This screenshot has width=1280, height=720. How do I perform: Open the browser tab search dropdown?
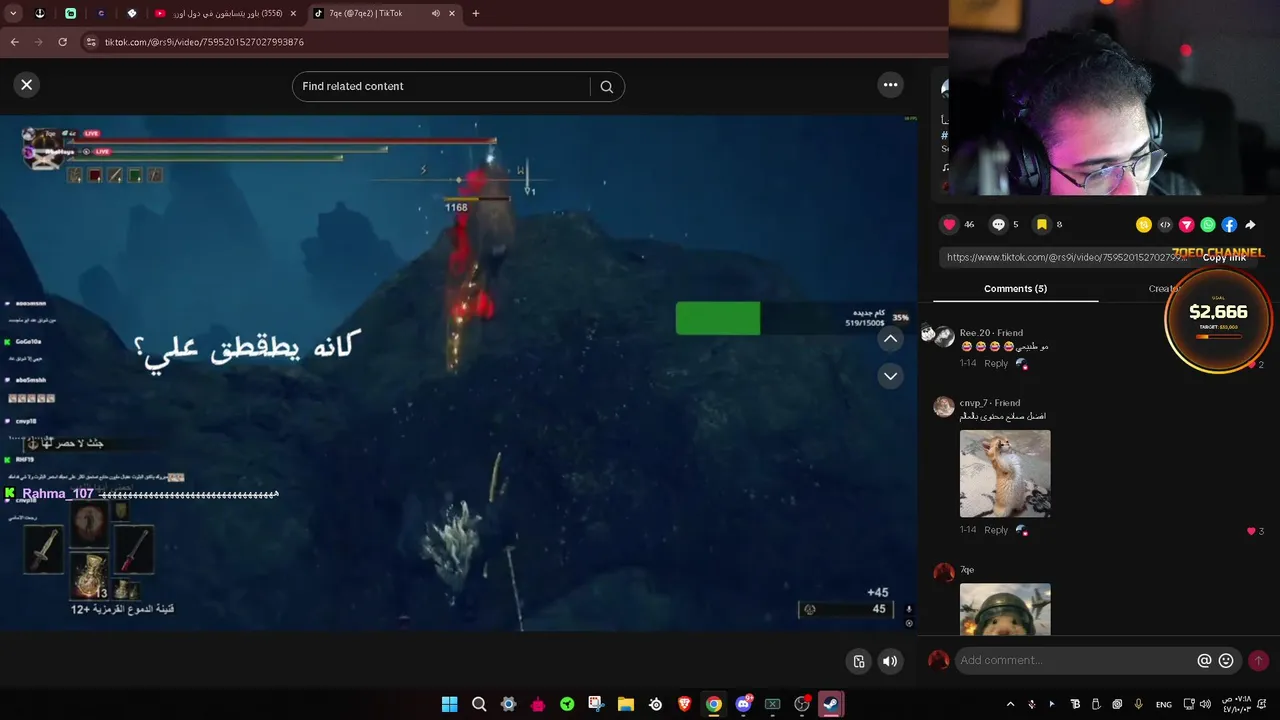(13, 13)
